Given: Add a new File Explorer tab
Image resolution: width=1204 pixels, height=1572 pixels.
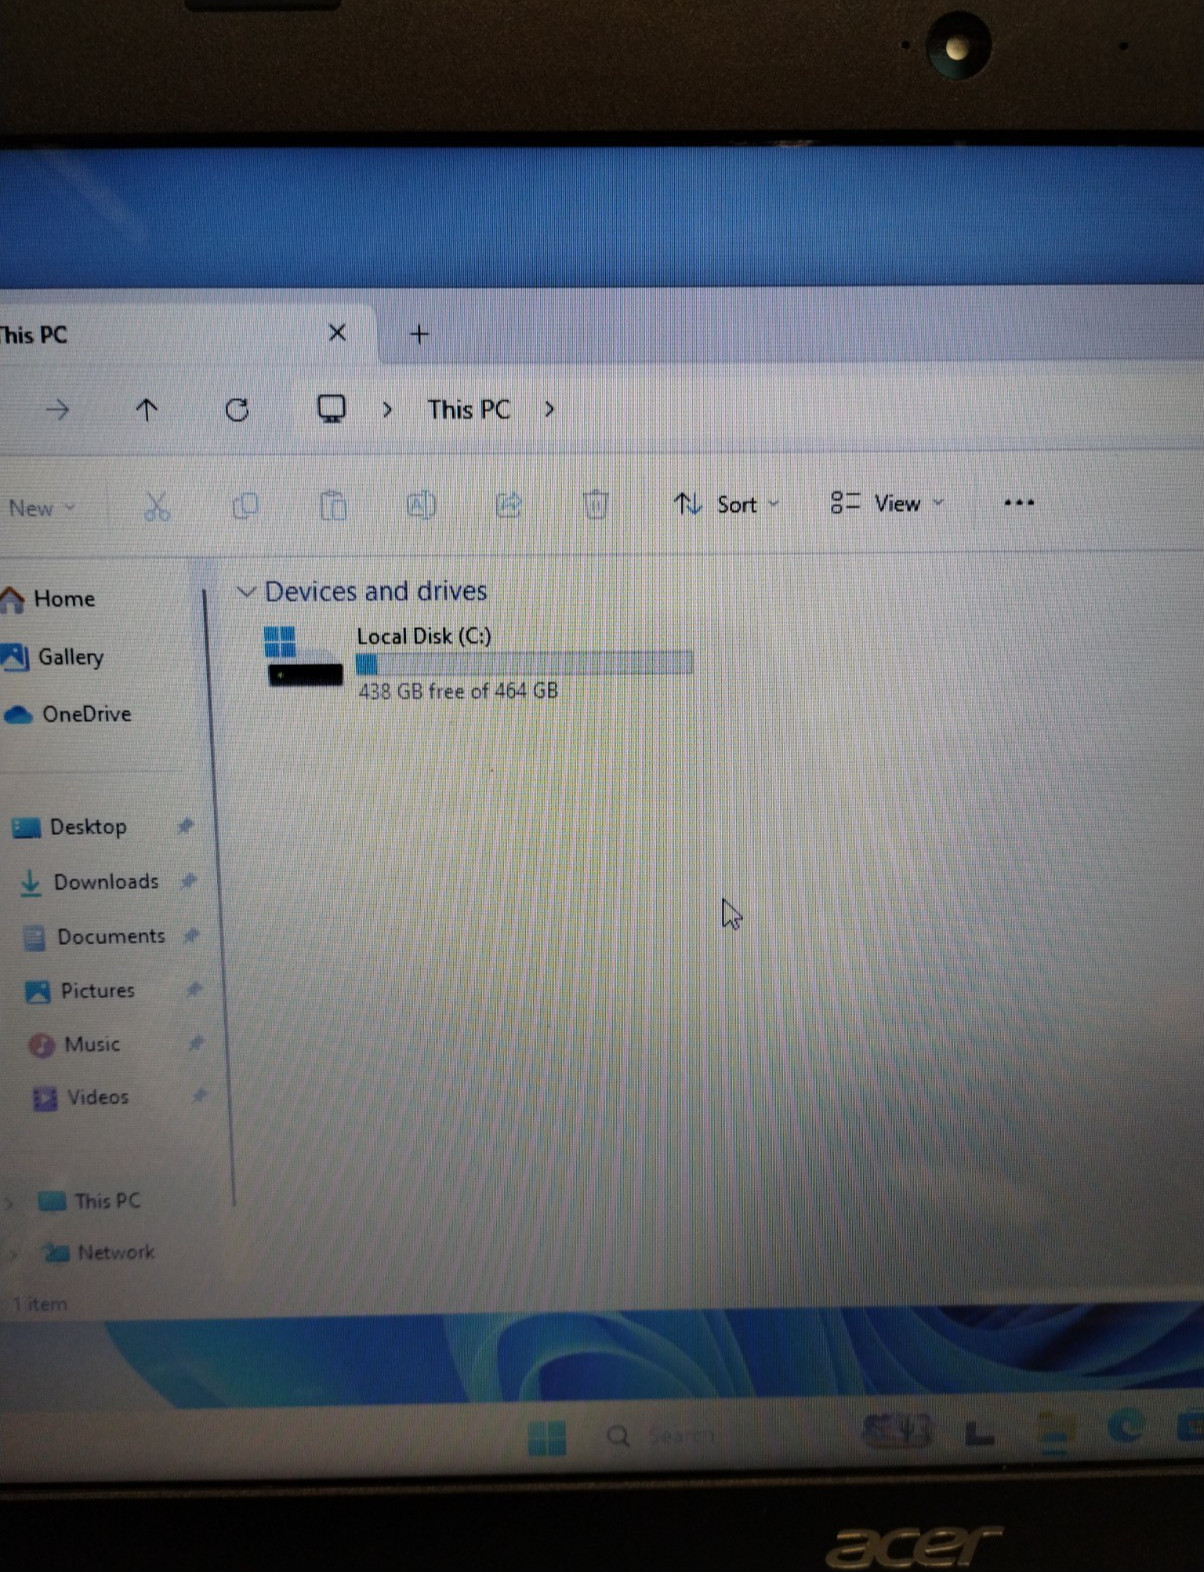Looking at the screenshot, I should click(419, 334).
